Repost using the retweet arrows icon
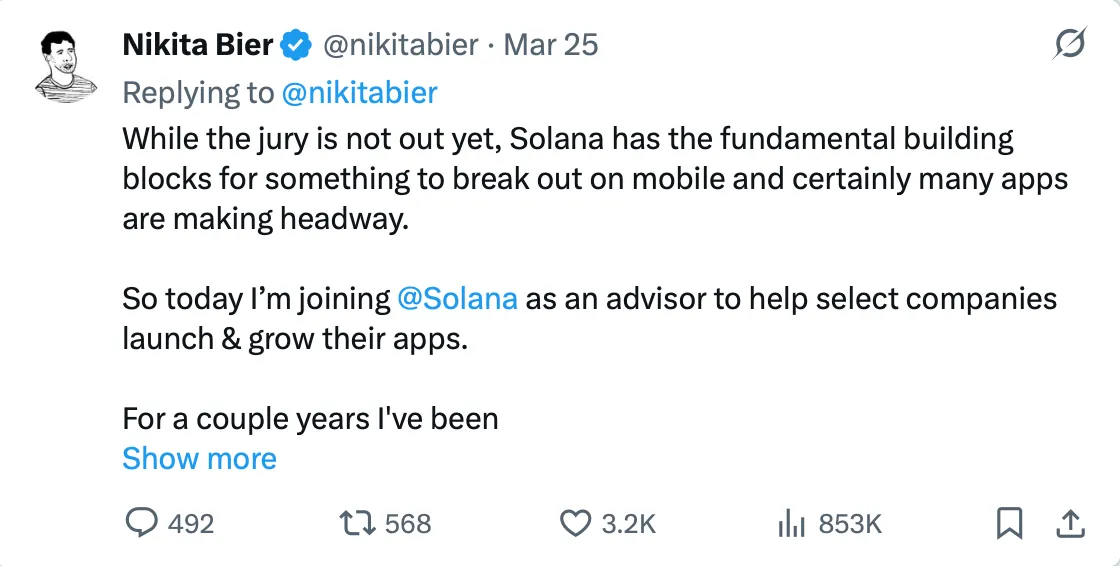Screen dimensions: 1120x566 tap(355, 523)
